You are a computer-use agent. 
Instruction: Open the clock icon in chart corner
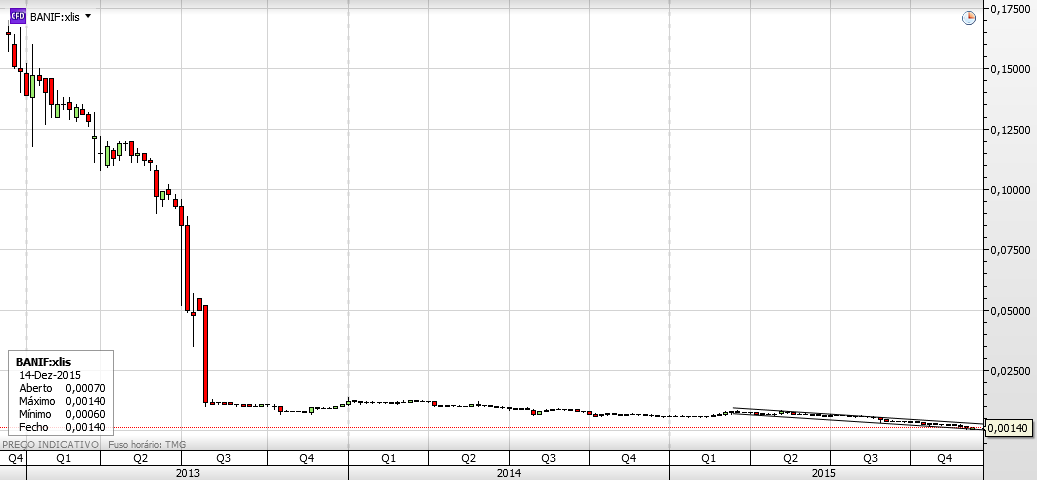(x=968, y=18)
